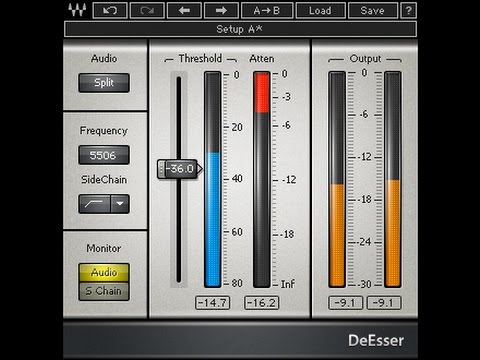This screenshot has height=360, width=480.
Task: Click the SideChain label
Action: 104,180
